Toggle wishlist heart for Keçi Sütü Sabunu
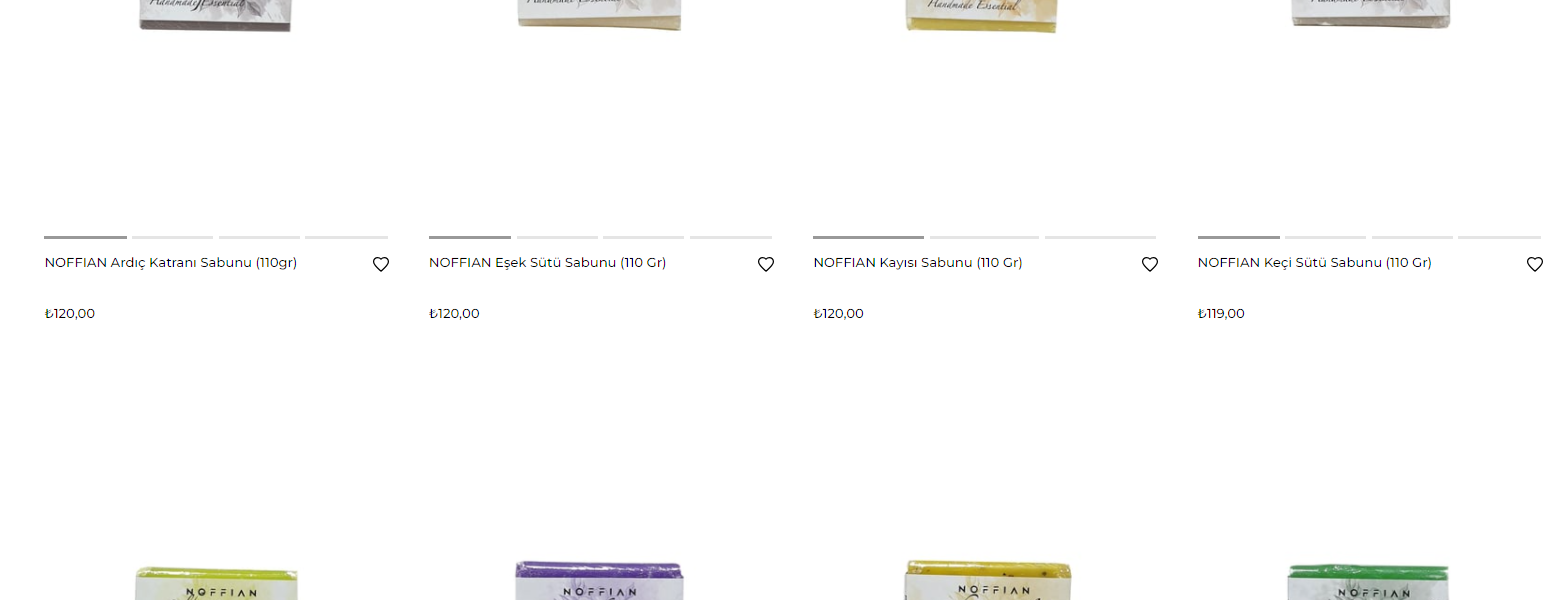Image resolution: width=1562 pixels, height=600 pixels. [x=1535, y=264]
